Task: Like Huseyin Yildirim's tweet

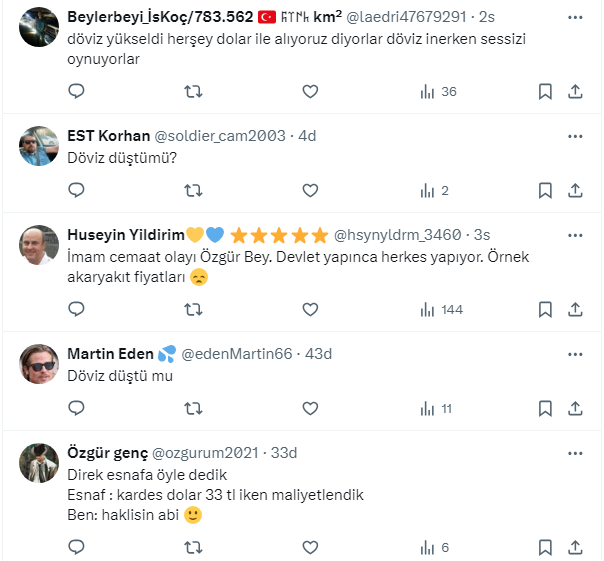Action: [310, 309]
